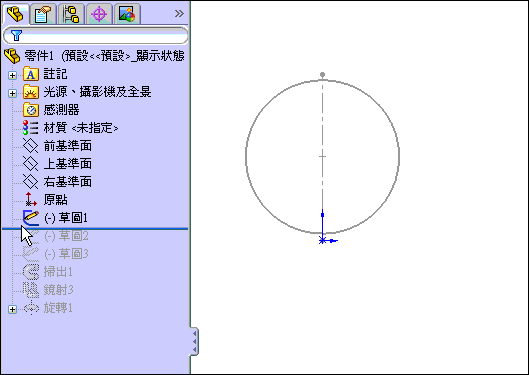Select the 原點 origin icon
Viewport: 529px width, 375px height.
(x=31, y=199)
